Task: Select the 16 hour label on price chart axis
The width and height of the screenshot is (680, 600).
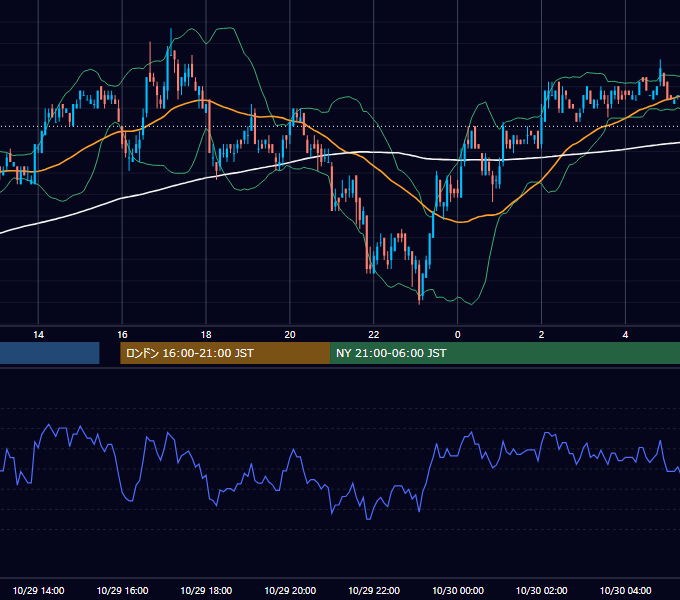Action: 122,335
